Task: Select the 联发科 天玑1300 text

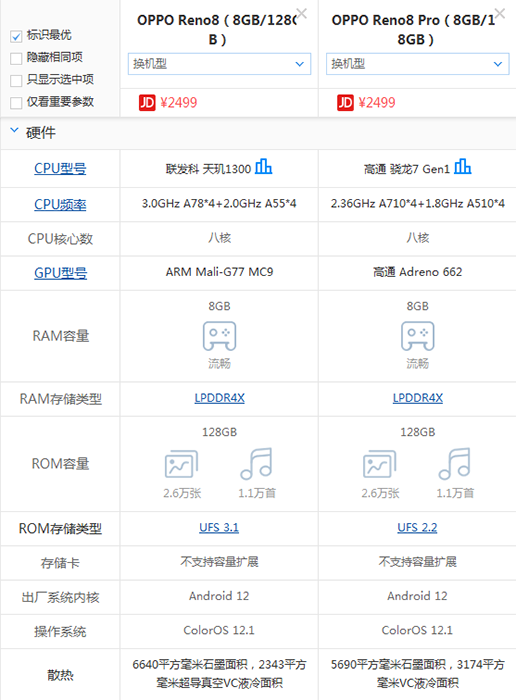Action: tap(208, 169)
